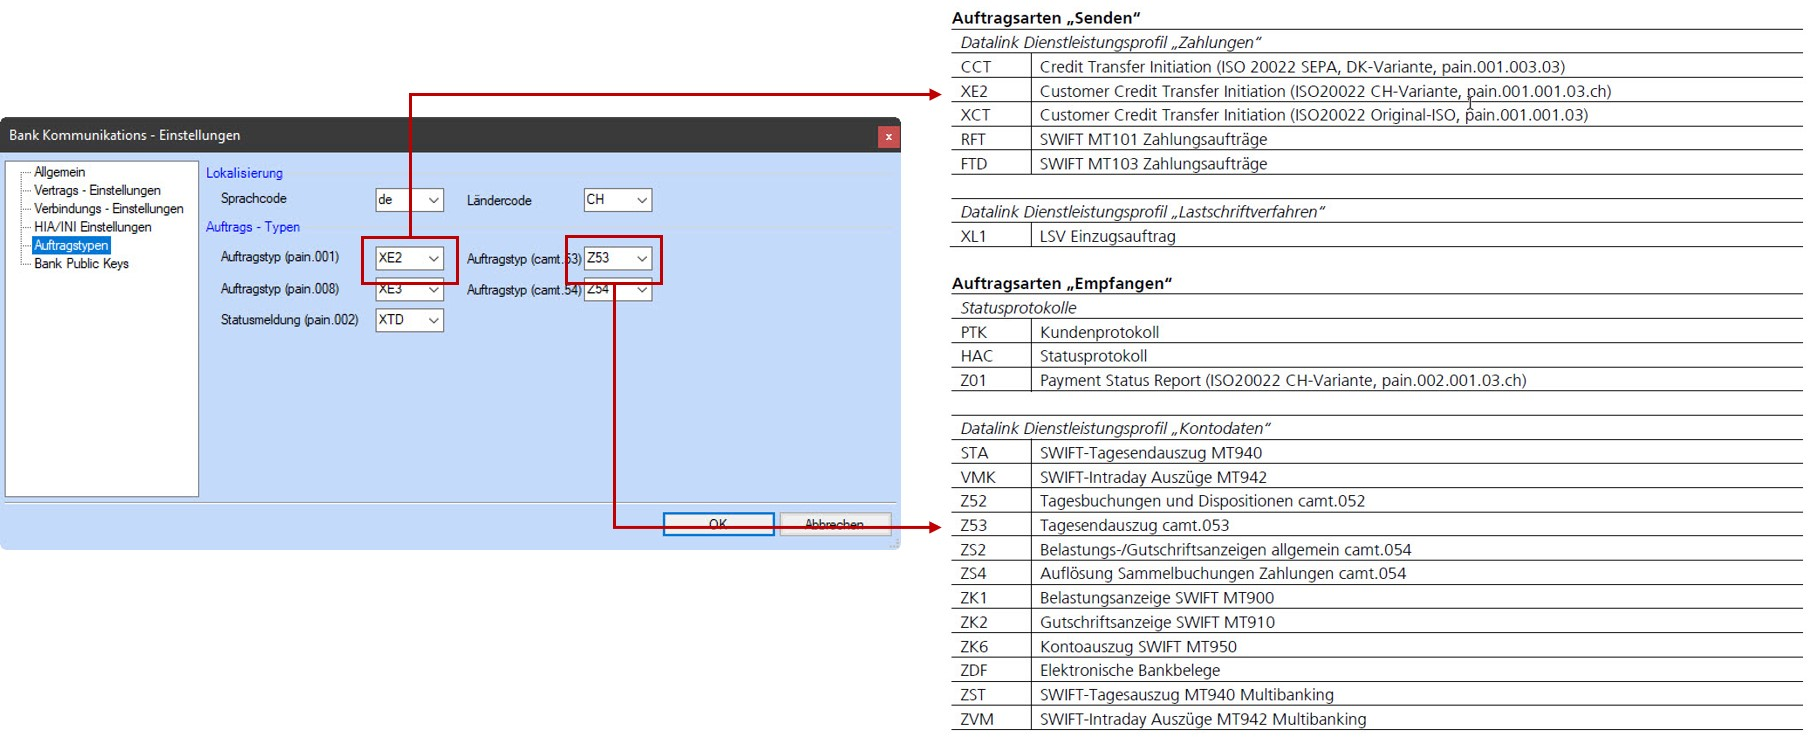Open Vertrags - Einstellungen tree entry
1810x737 pixels.
coord(97,190)
